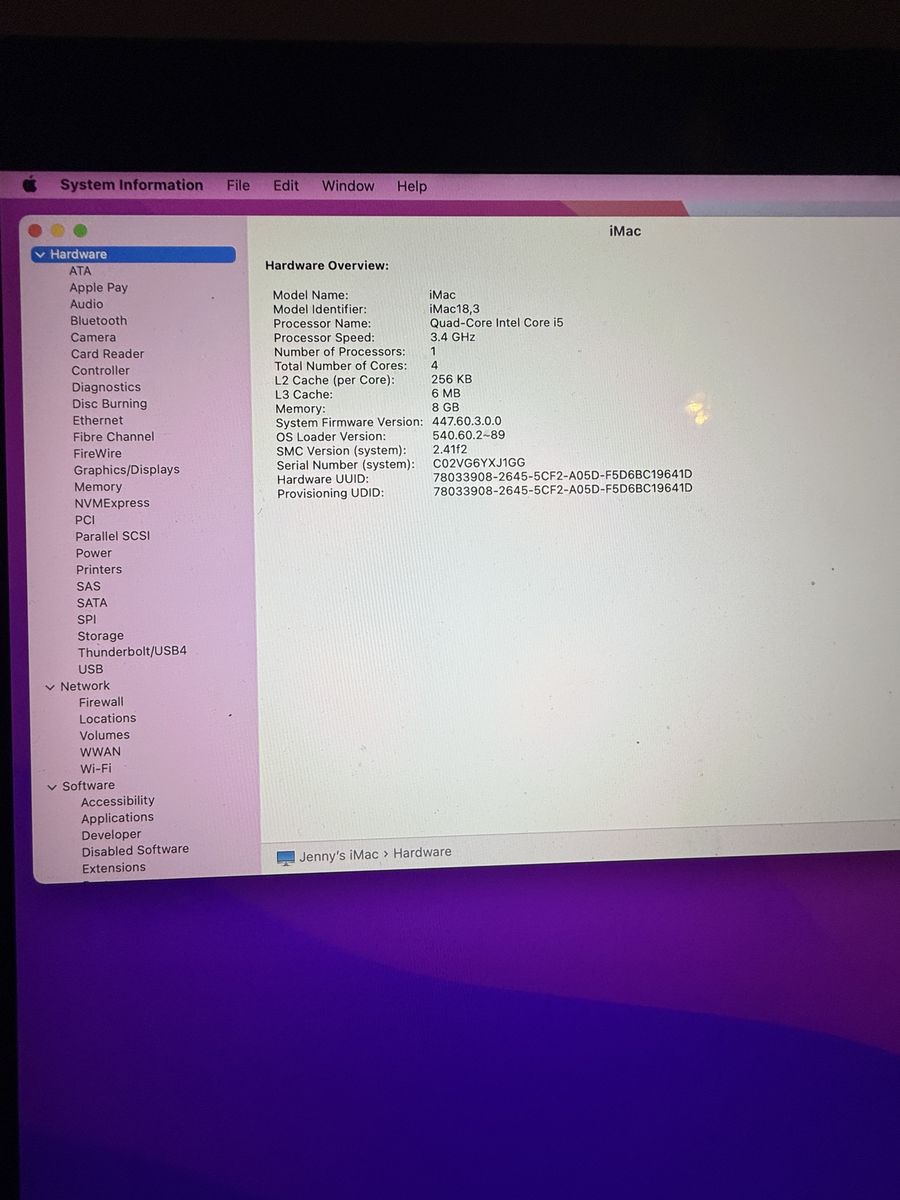
Task: Select Disabled Software in the sidebar
Action: point(135,851)
